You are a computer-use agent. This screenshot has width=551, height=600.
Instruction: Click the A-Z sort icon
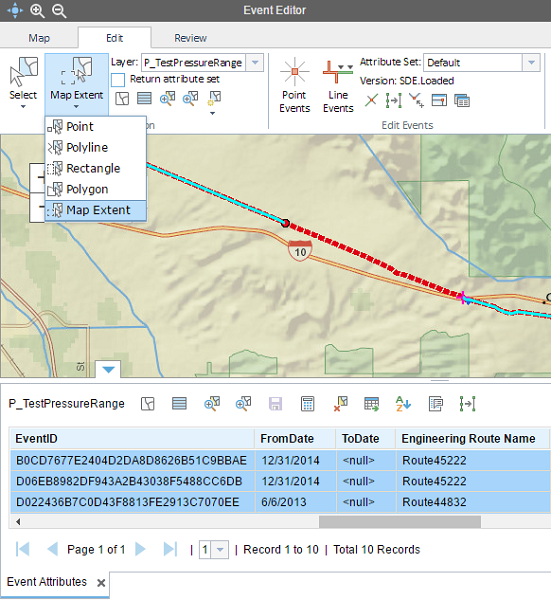pos(403,404)
